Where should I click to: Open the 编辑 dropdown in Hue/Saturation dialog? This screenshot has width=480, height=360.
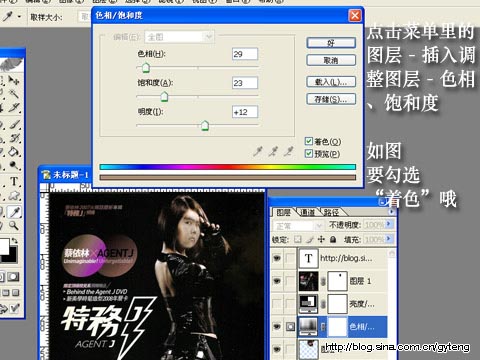[179, 37]
